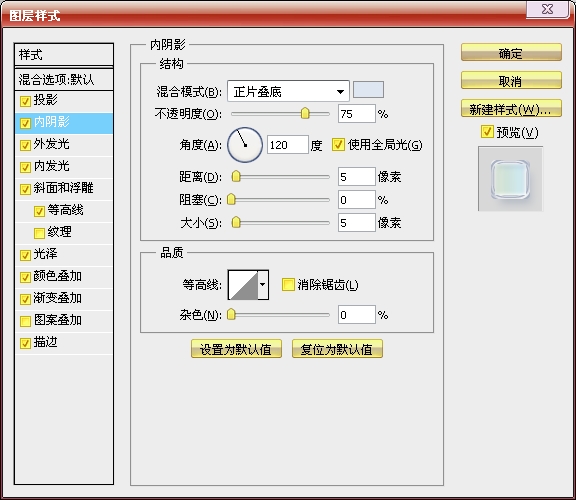Select the 斜面和浮雕 style entry

[64, 189]
